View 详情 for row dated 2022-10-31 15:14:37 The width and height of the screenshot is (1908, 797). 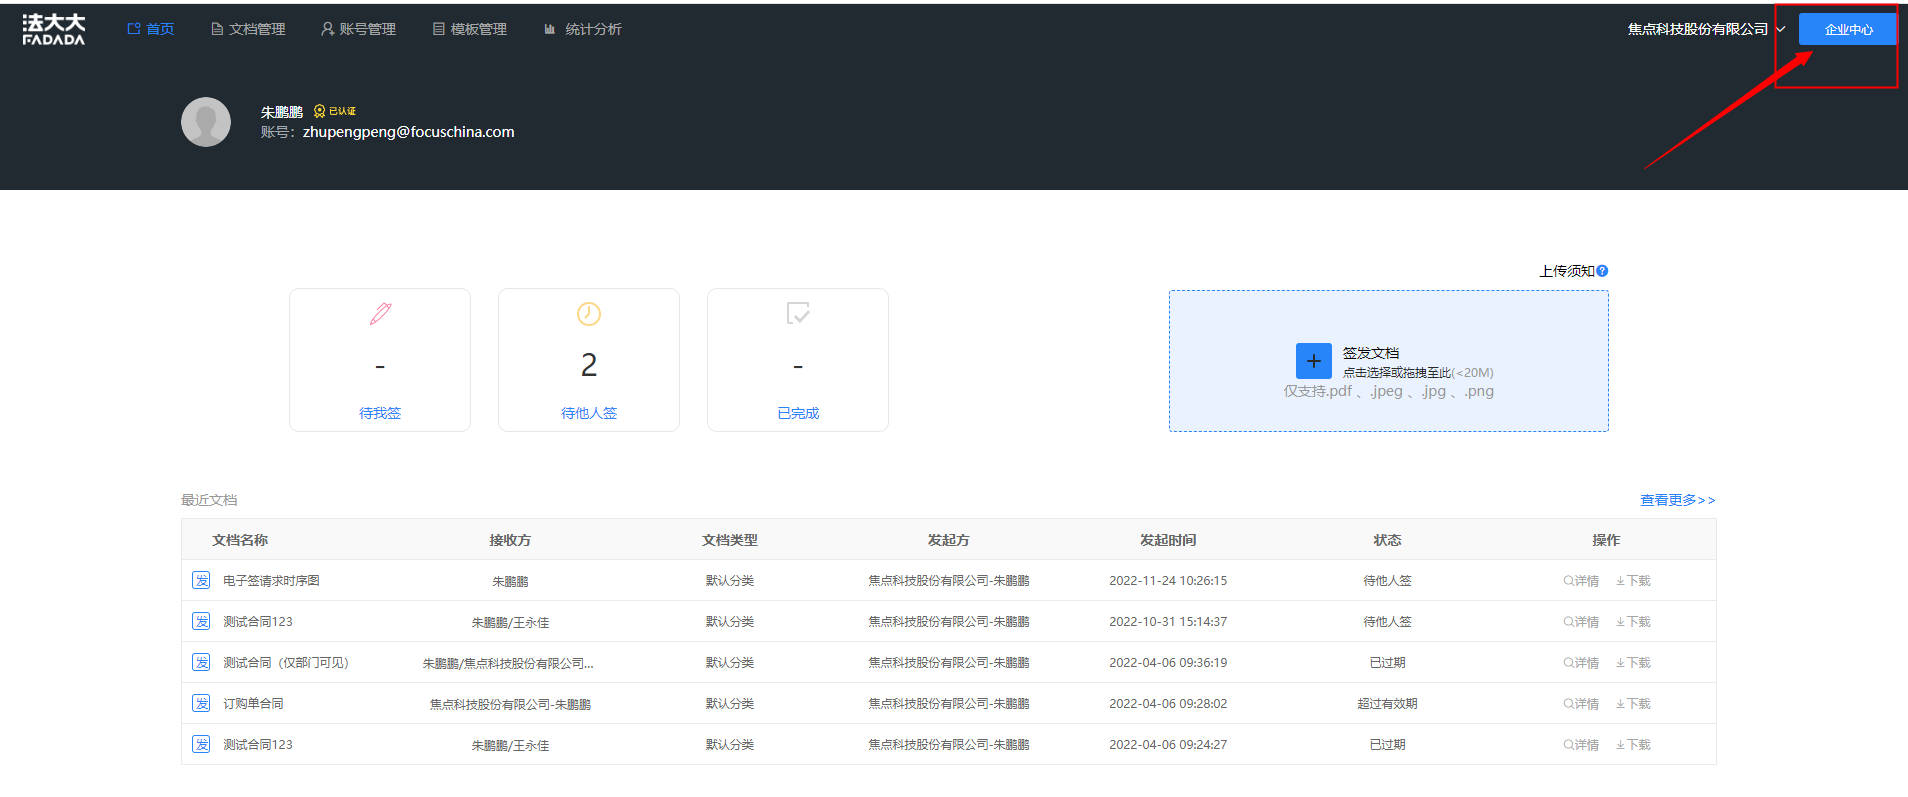1581,622
